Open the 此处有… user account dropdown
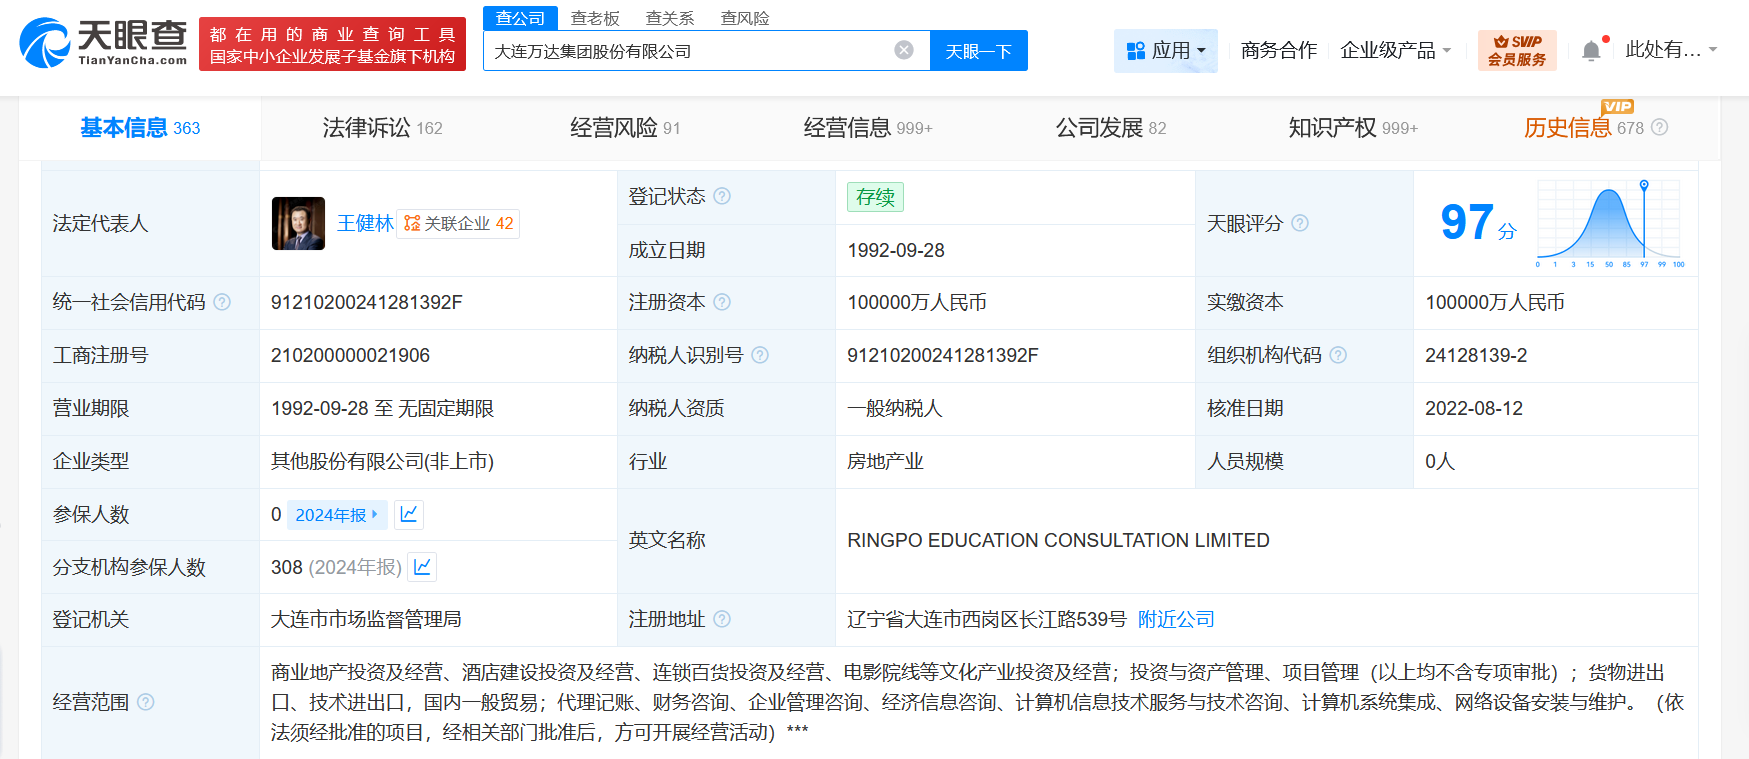Screen dimensions: 1749x759 pyautogui.click(x=1671, y=50)
